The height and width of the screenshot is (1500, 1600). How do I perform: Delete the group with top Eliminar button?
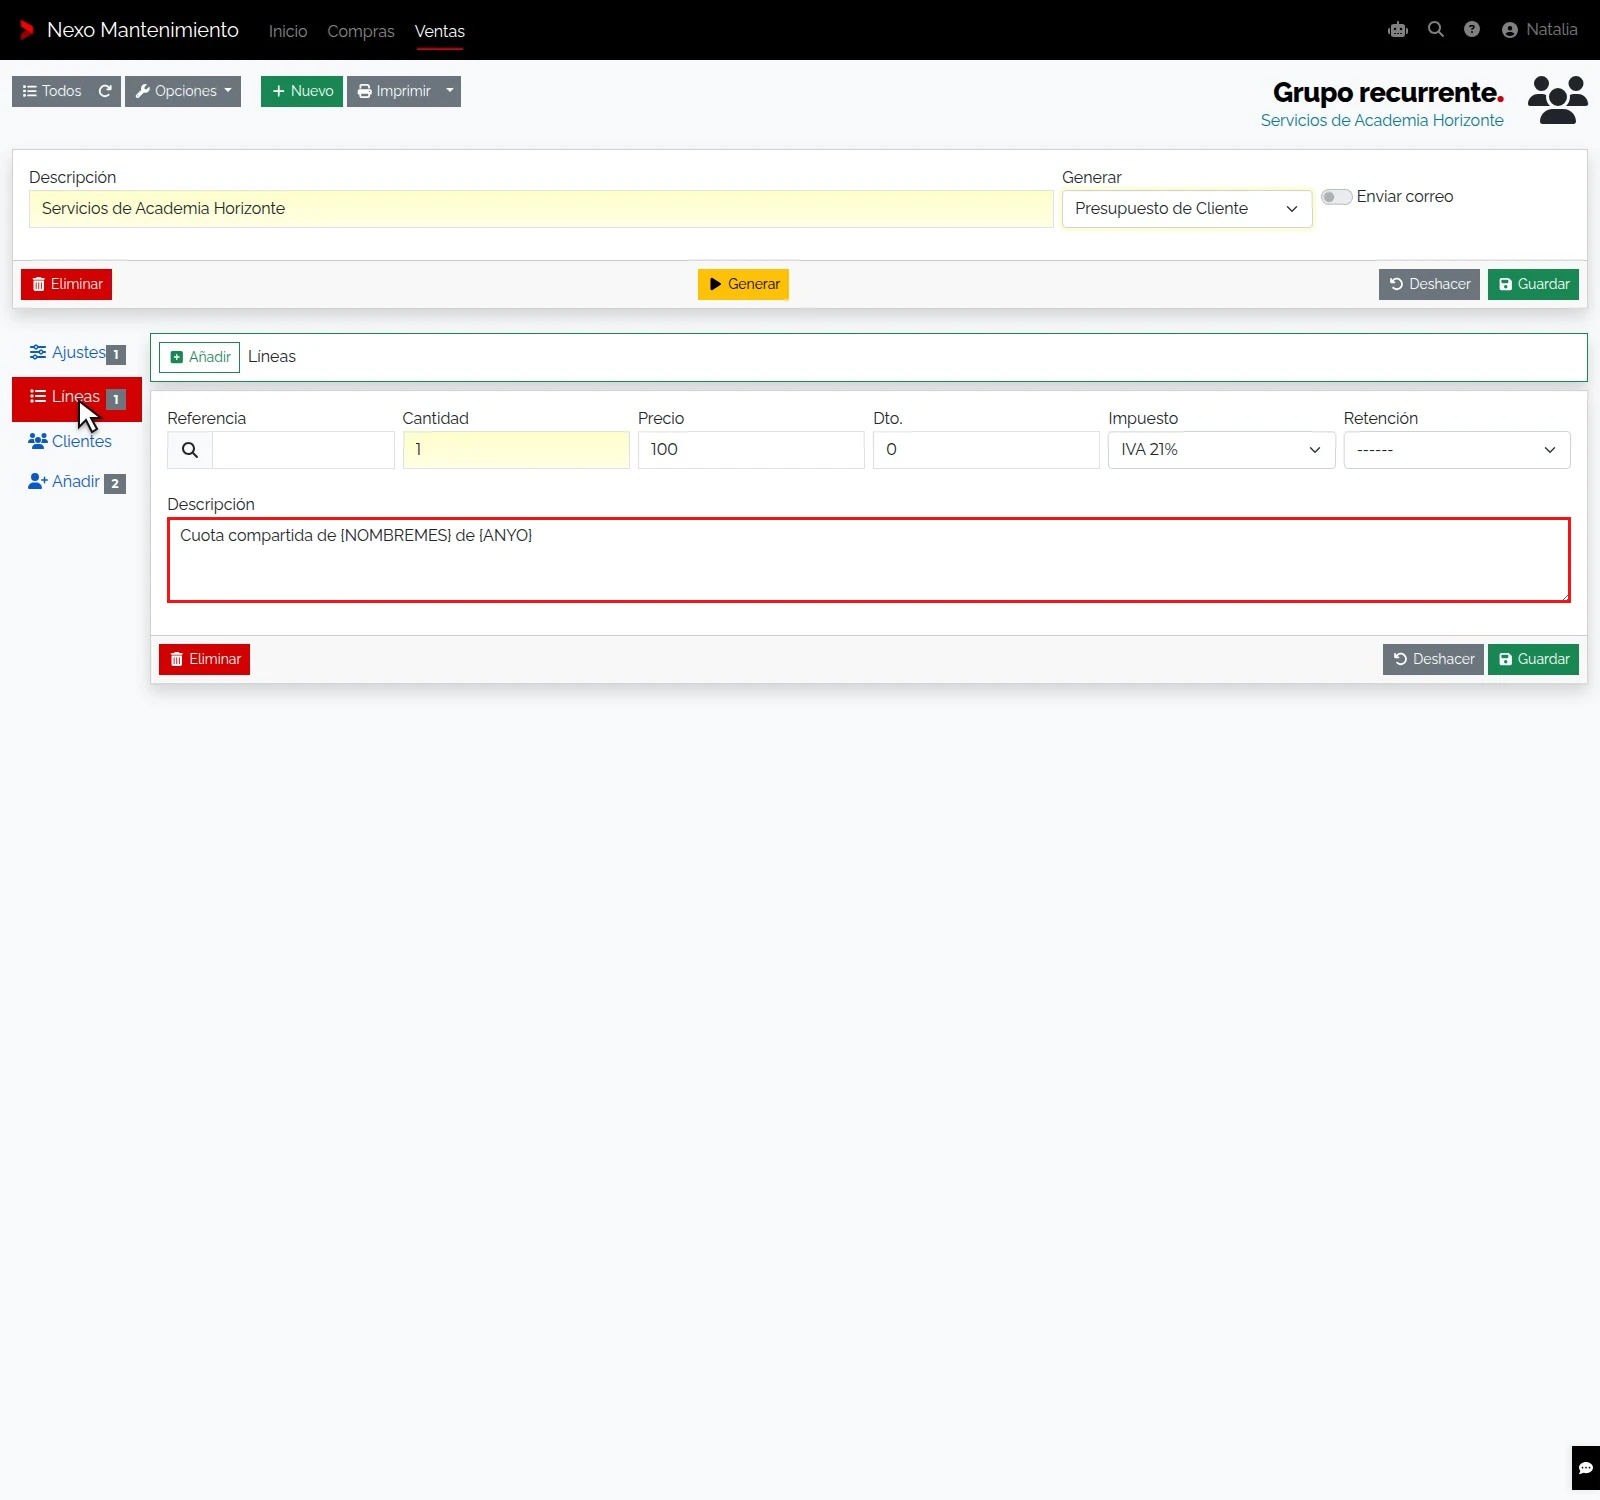[x=67, y=284]
